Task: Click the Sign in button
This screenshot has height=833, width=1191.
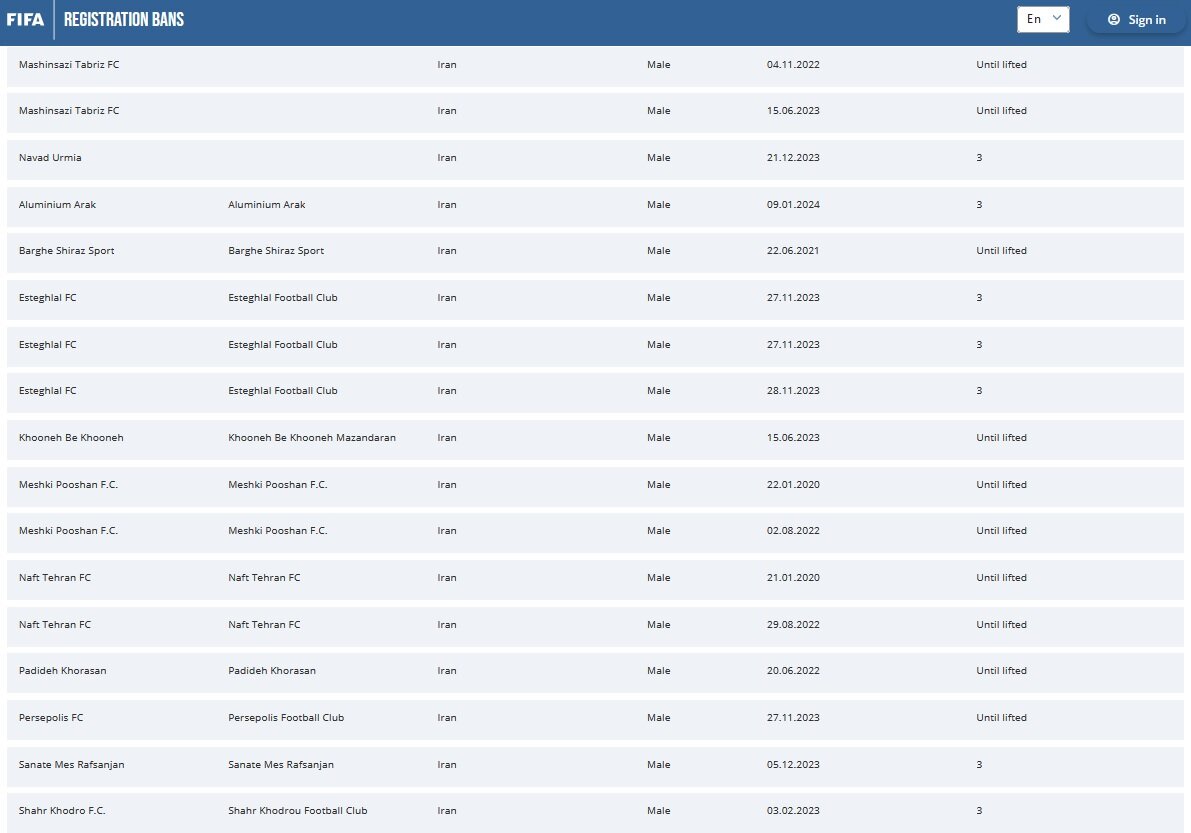Action: [1146, 19]
